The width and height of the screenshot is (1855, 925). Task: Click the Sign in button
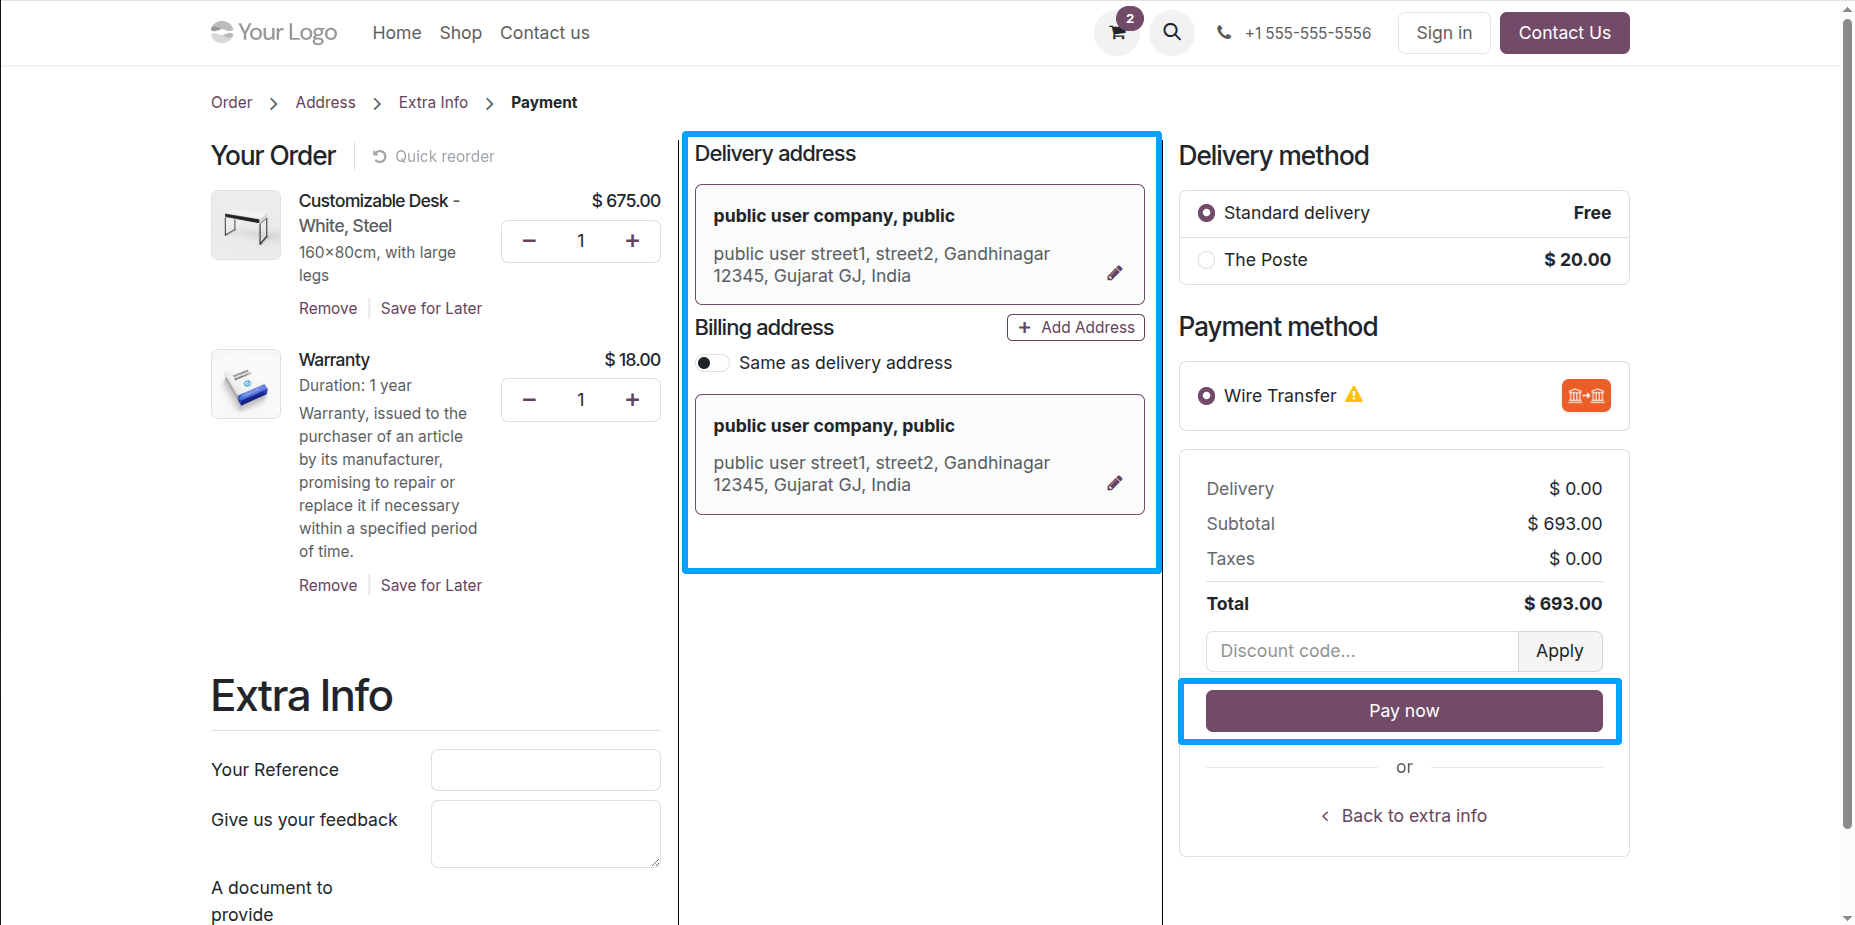click(1444, 33)
